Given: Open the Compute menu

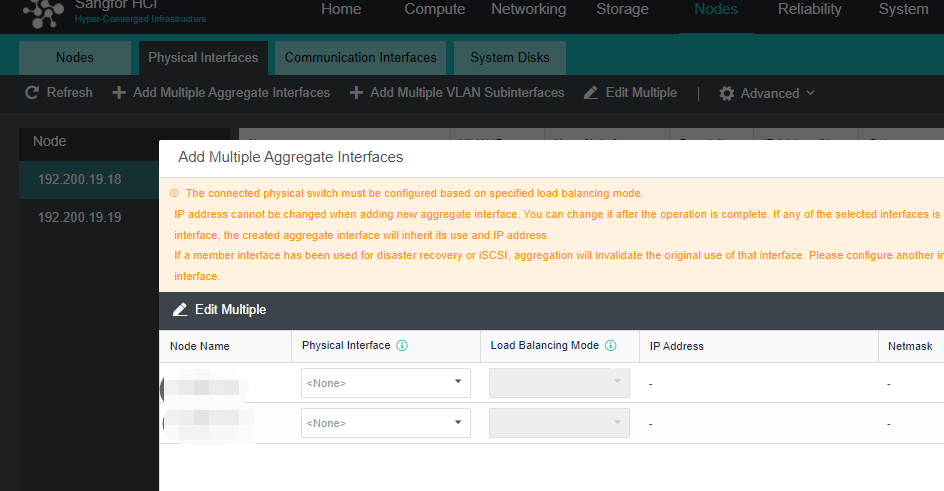Looking at the screenshot, I should tap(434, 10).
